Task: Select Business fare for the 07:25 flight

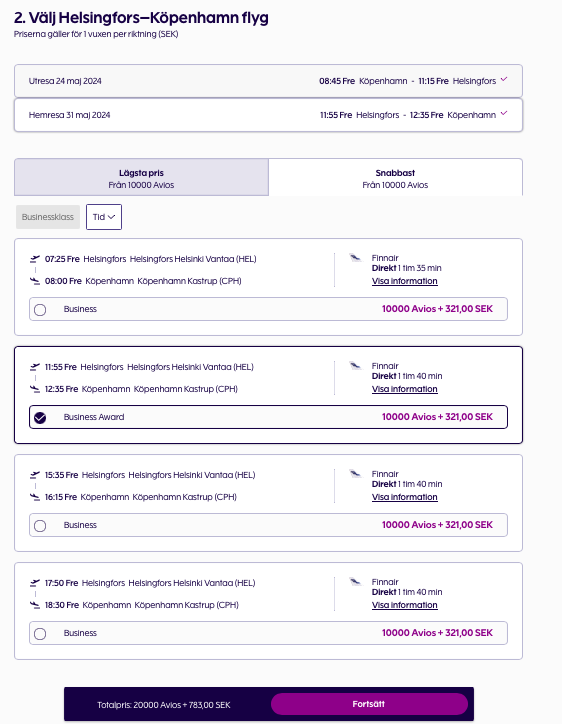Action: 268,309
